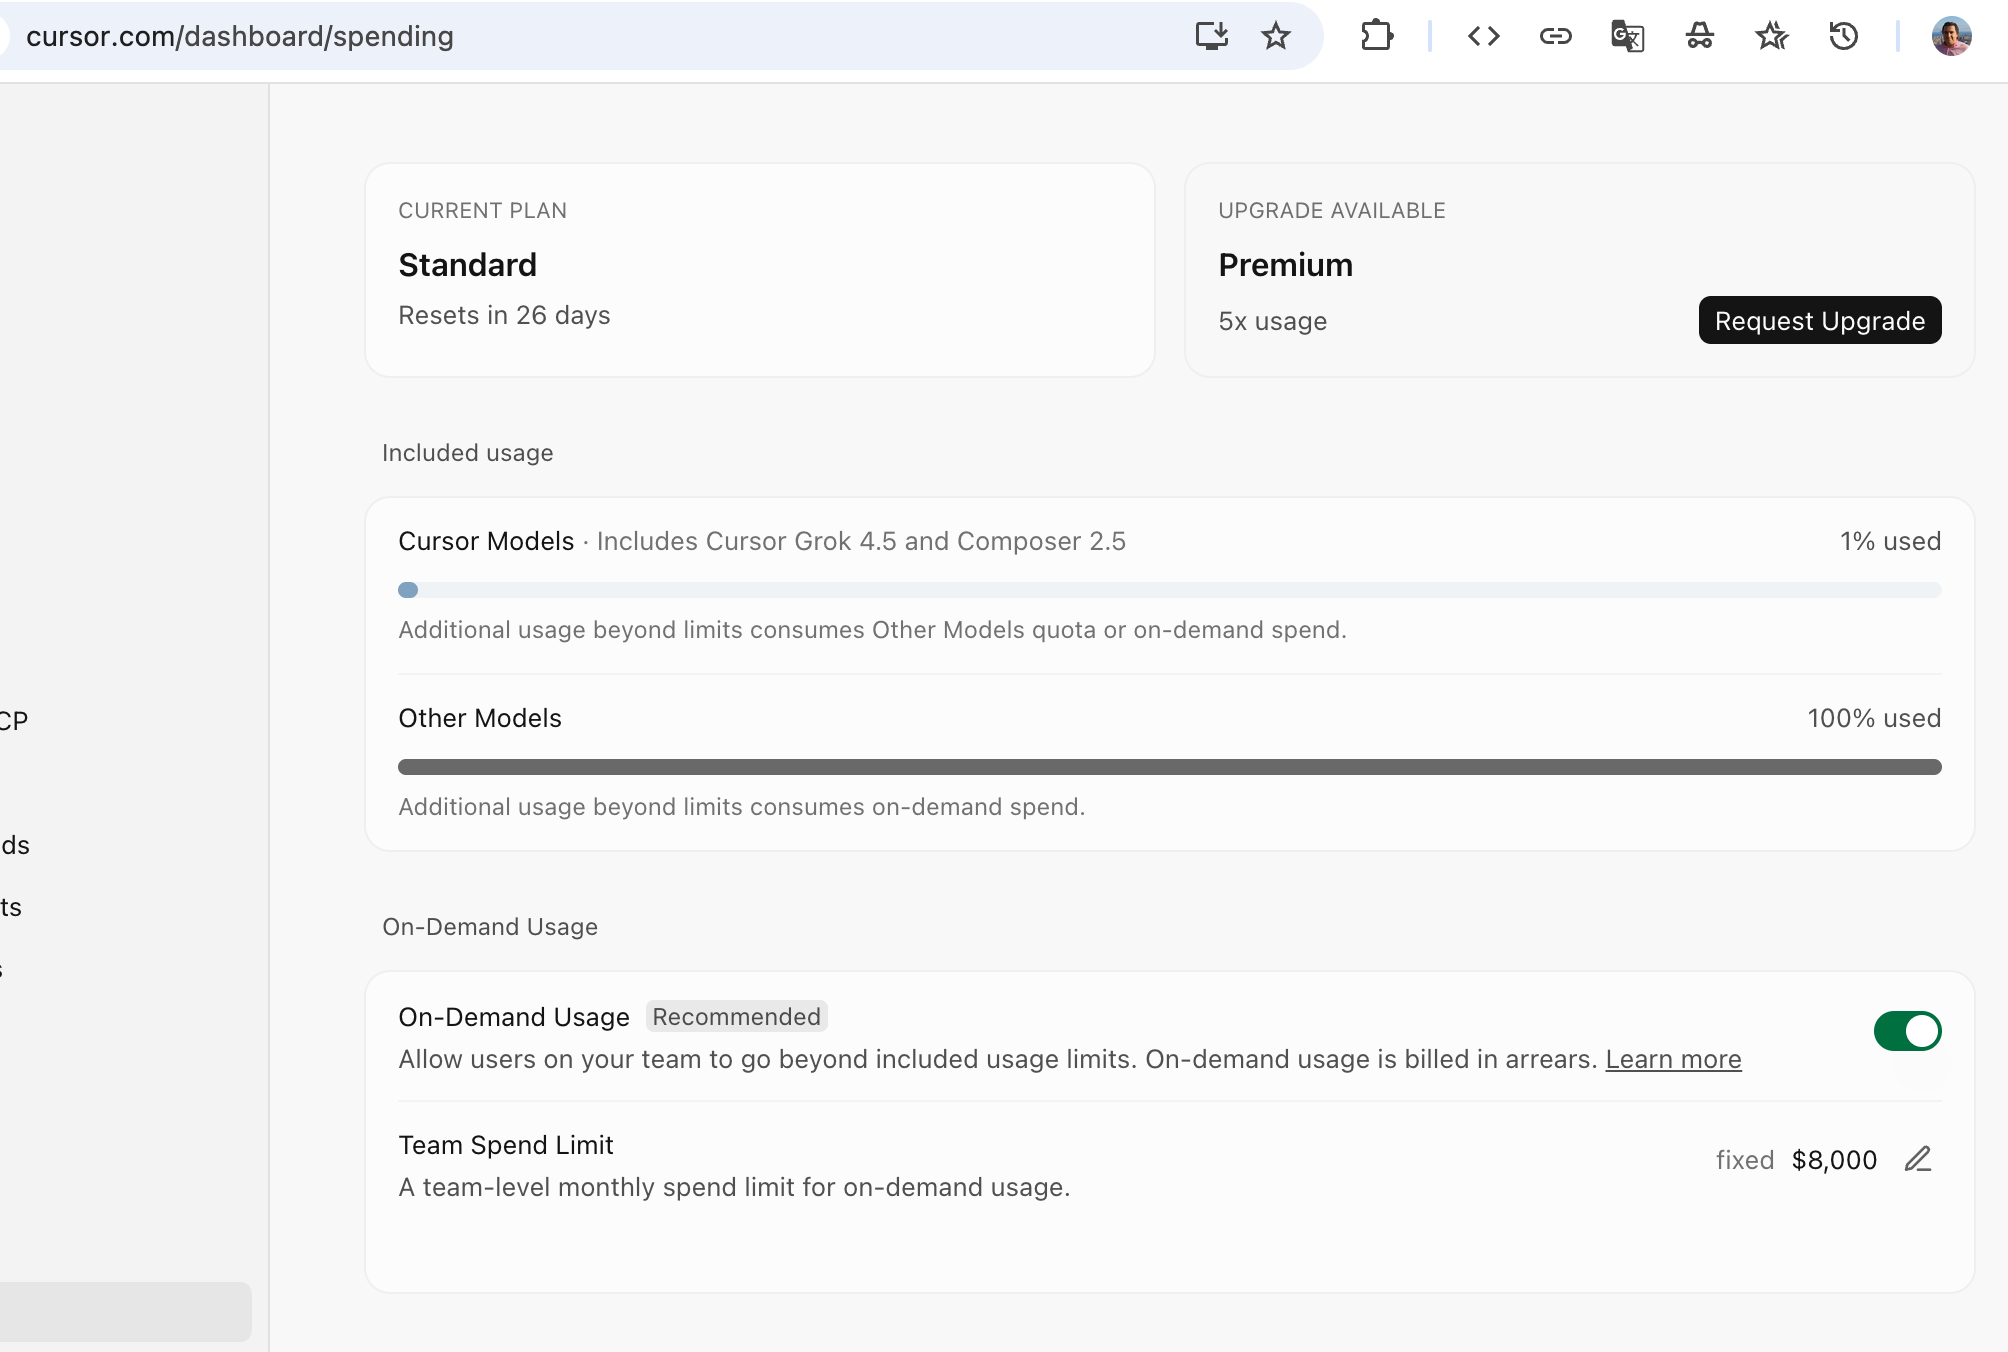Click the "Allow users on your team" description

998,1059
